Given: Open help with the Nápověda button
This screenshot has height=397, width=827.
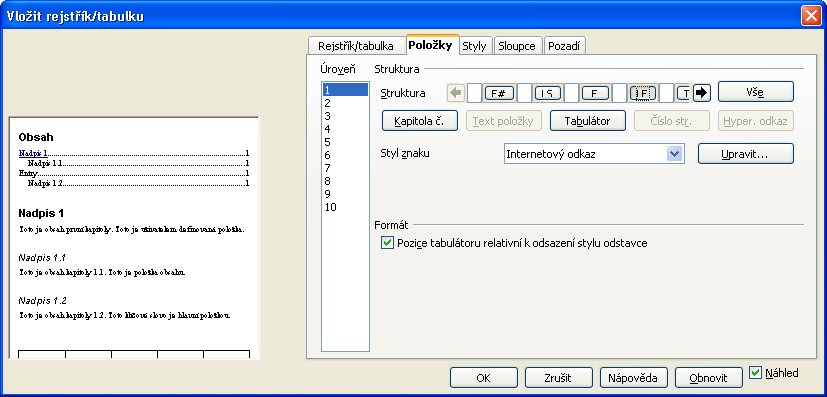Looking at the screenshot, I should 633,377.
